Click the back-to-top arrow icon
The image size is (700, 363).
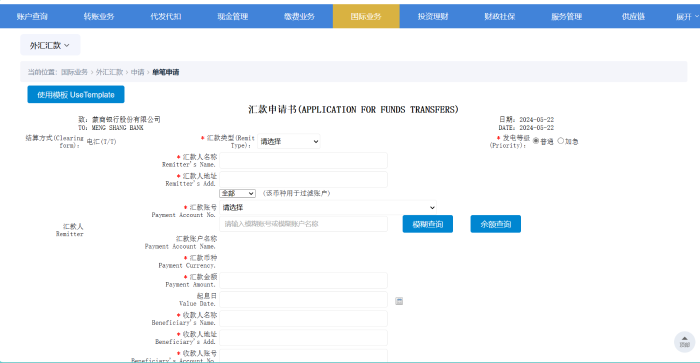[x=684, y=342]
